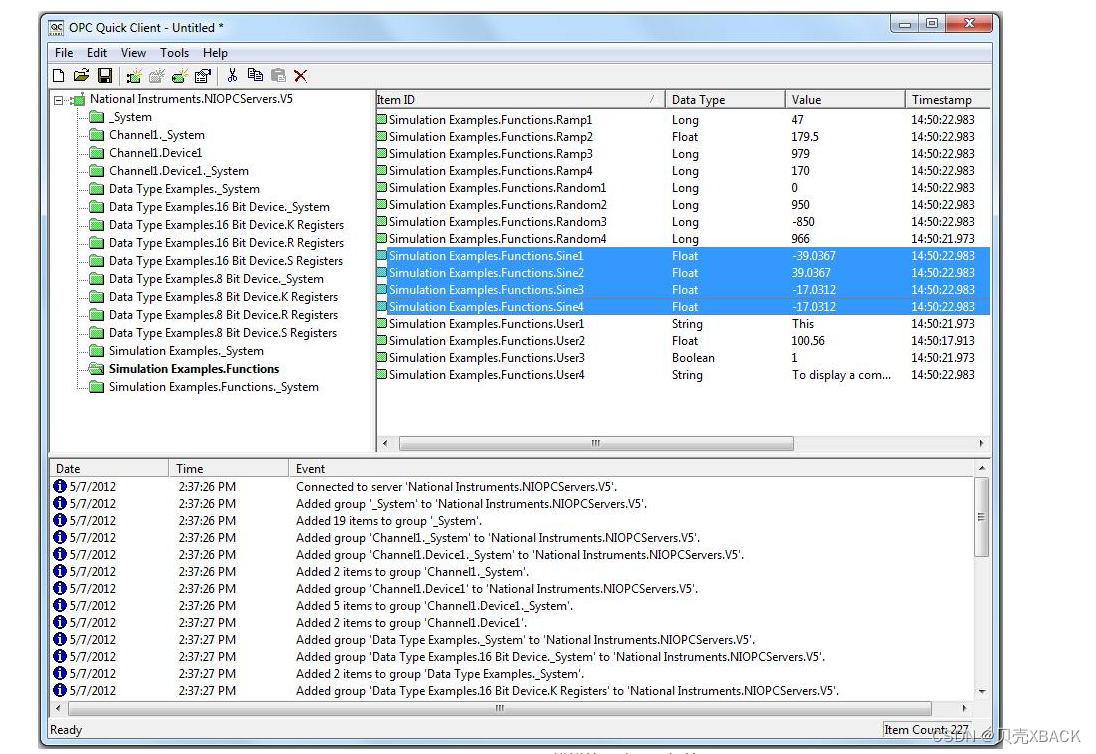This screenshot has width=1096, height=754.
Task: Click the item list scroll-right arrow
Action: pos(981,443)
